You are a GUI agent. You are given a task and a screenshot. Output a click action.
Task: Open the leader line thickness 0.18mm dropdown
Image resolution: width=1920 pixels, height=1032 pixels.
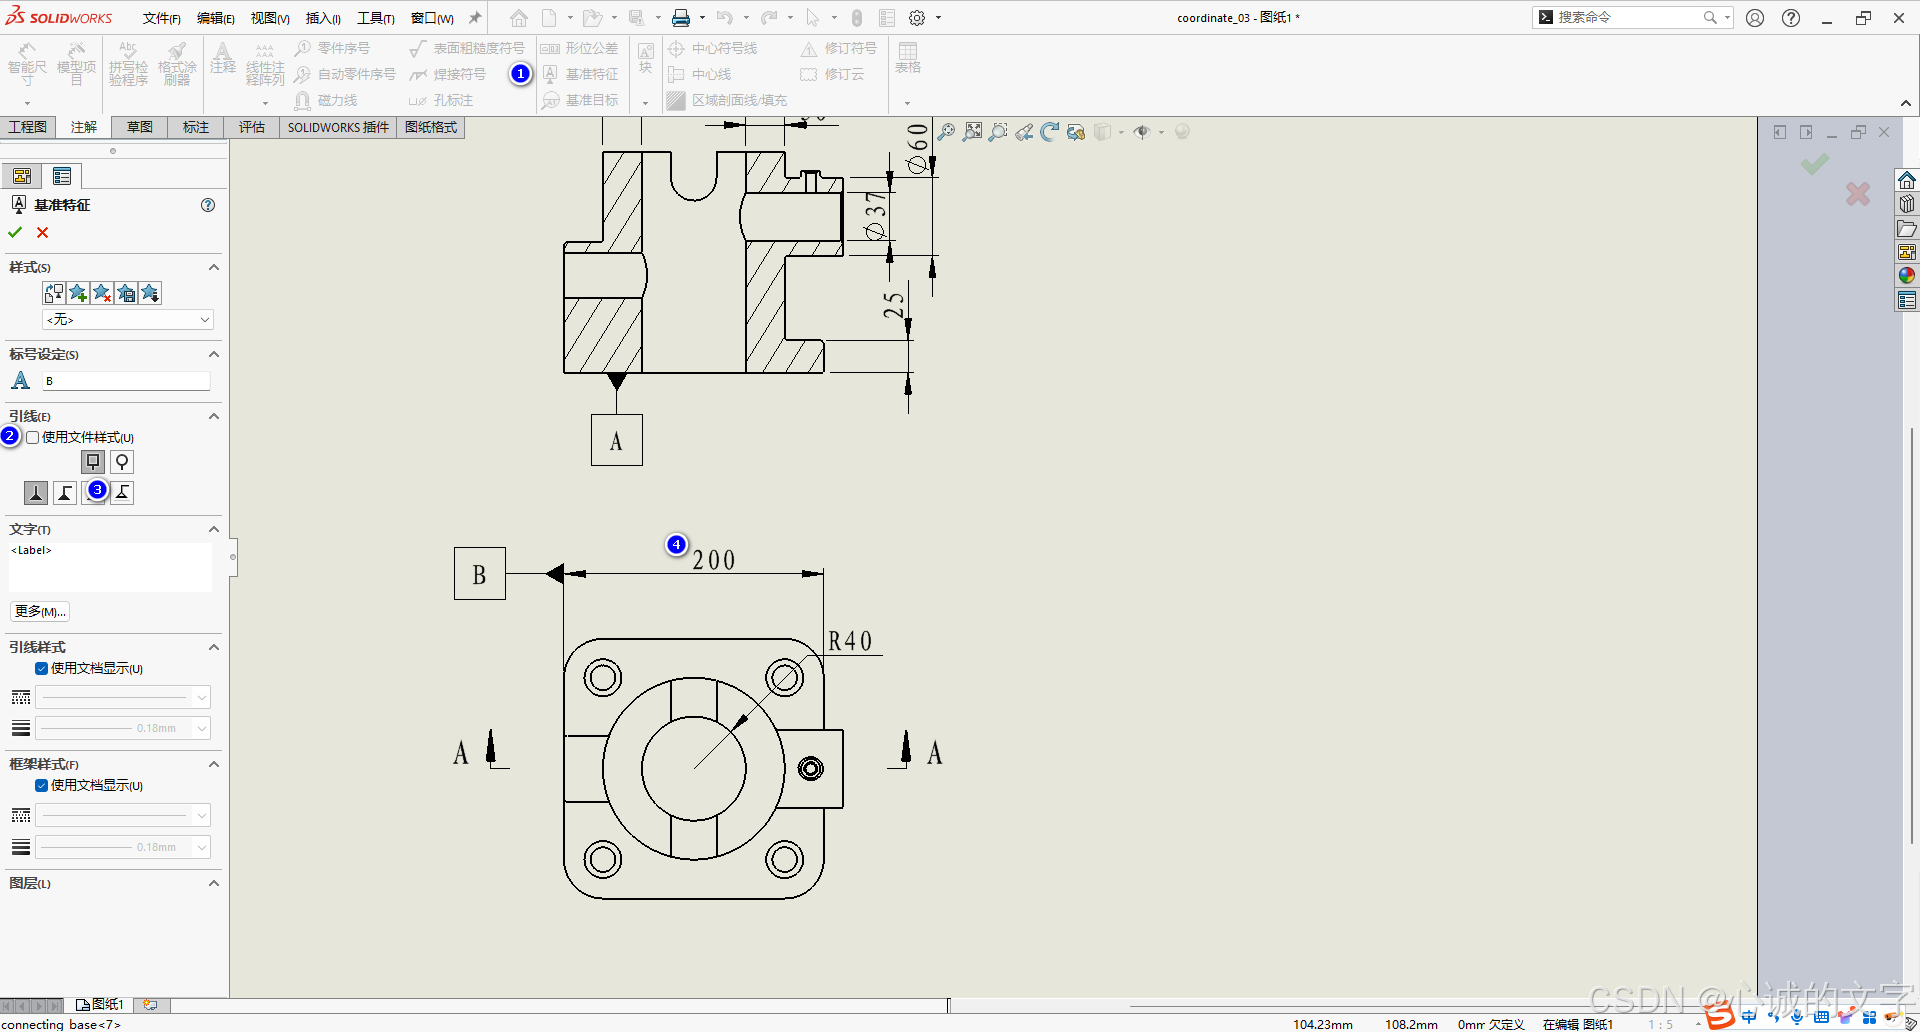point(123,728)
